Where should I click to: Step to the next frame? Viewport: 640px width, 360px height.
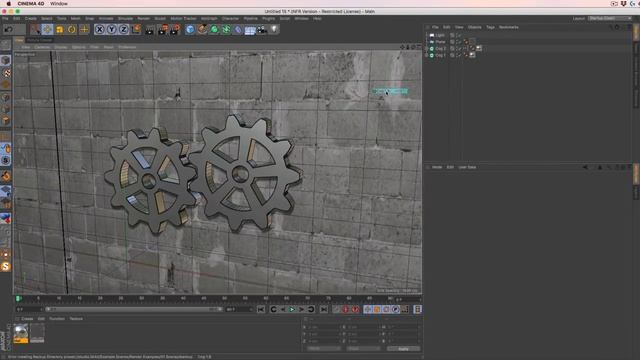click(302, 310)
